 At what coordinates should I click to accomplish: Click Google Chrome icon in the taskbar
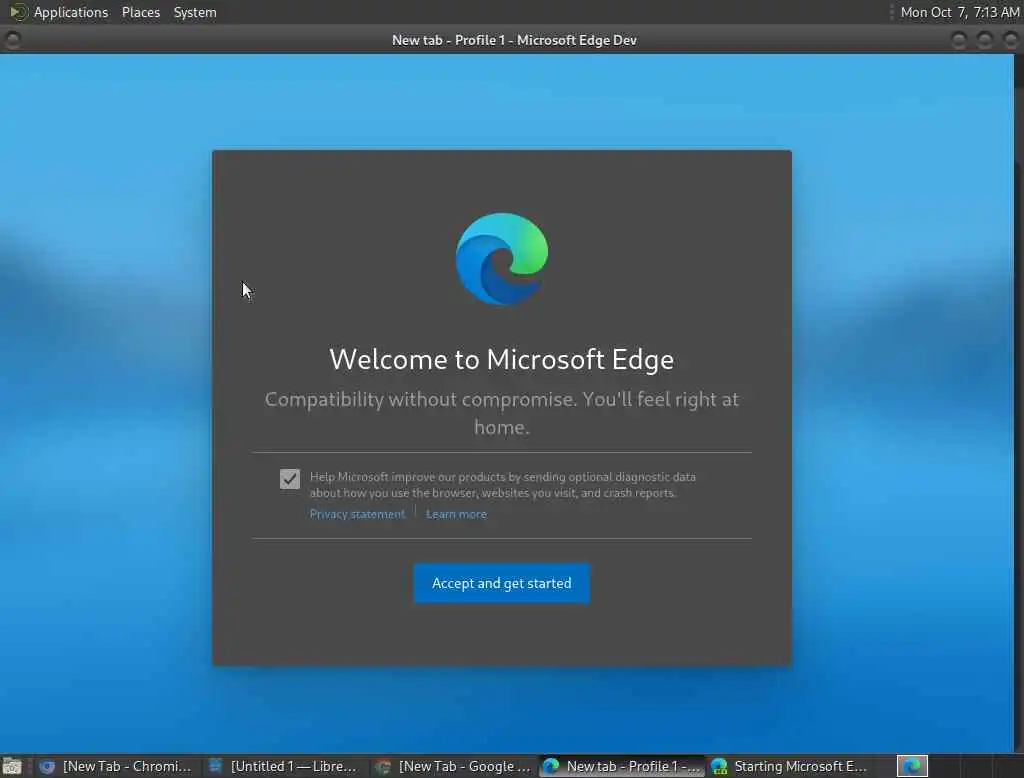point(383,766)
